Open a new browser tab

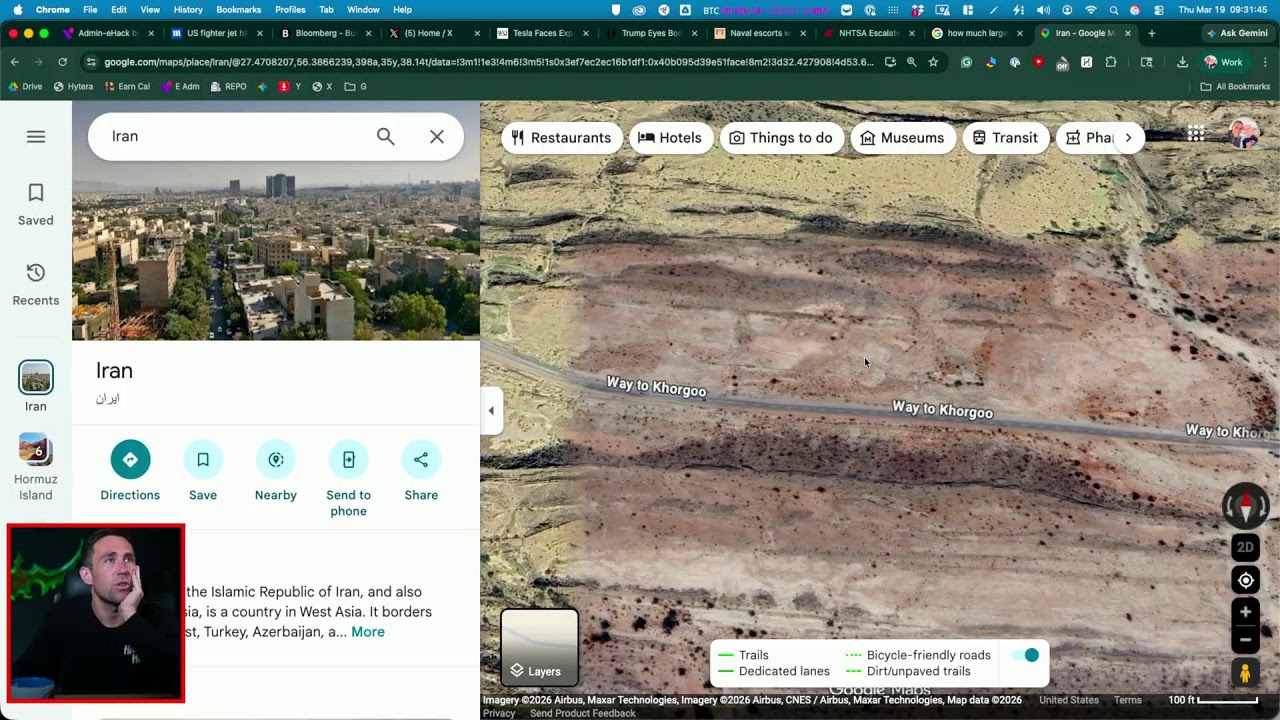(1152, 33)
